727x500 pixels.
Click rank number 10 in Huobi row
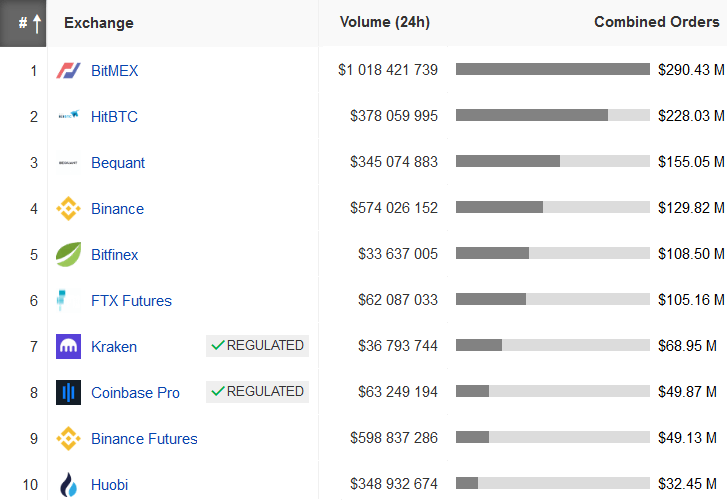click(x=30, y=485)
